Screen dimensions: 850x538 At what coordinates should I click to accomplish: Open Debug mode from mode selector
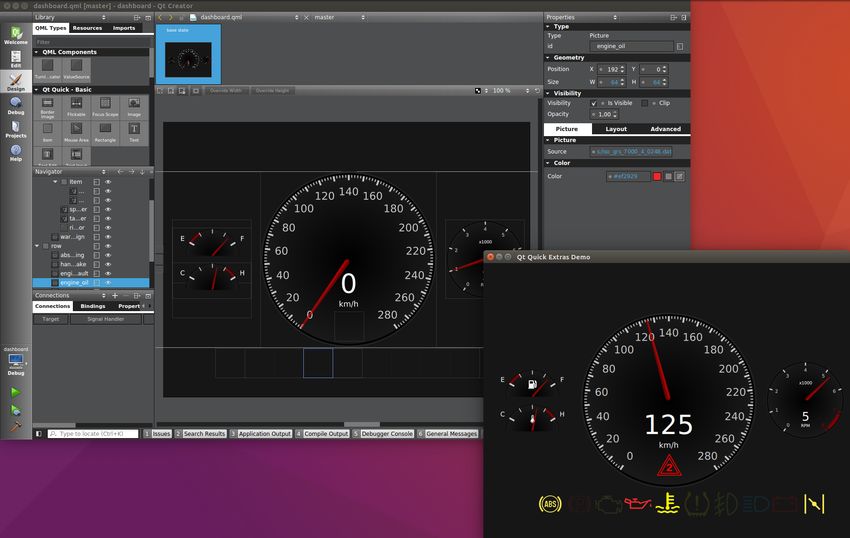[x=16, y=106]
